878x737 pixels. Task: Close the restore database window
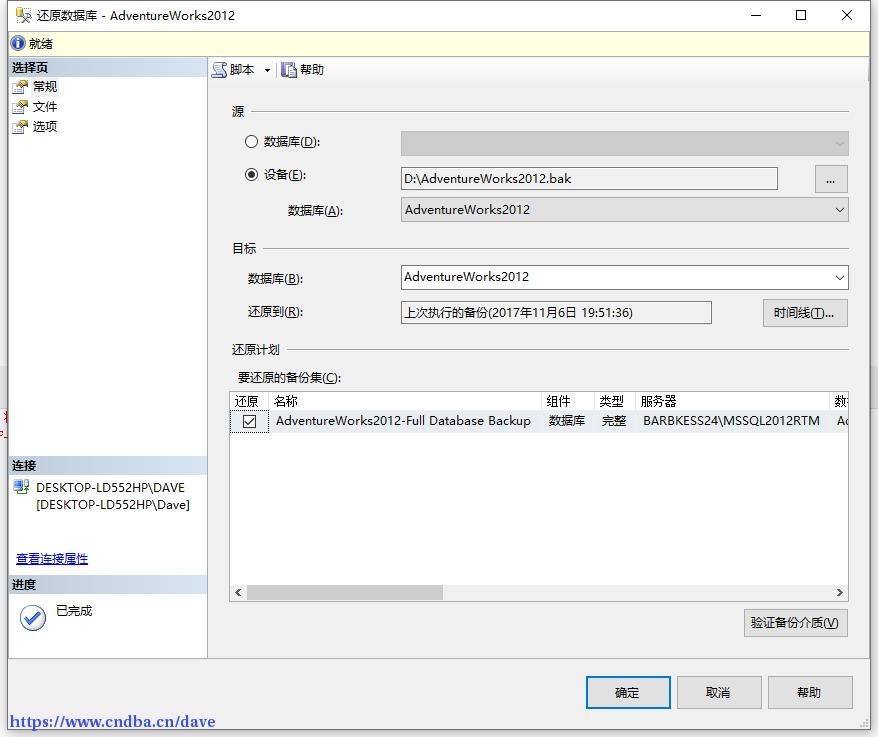pyautogui.click(x=847, y=16)
